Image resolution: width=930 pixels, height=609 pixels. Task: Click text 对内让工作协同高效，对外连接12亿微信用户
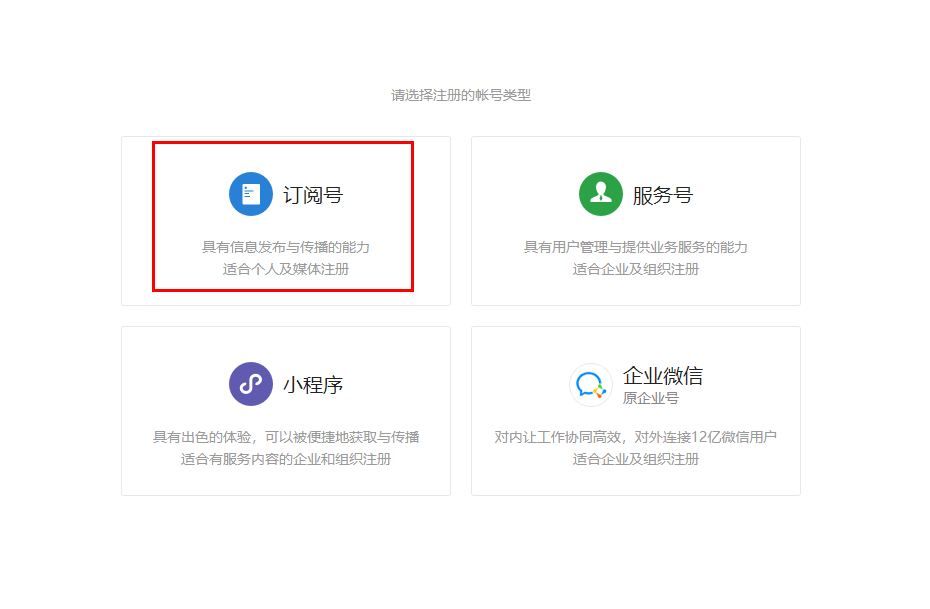pyautogui.click(x=636, y=436)
